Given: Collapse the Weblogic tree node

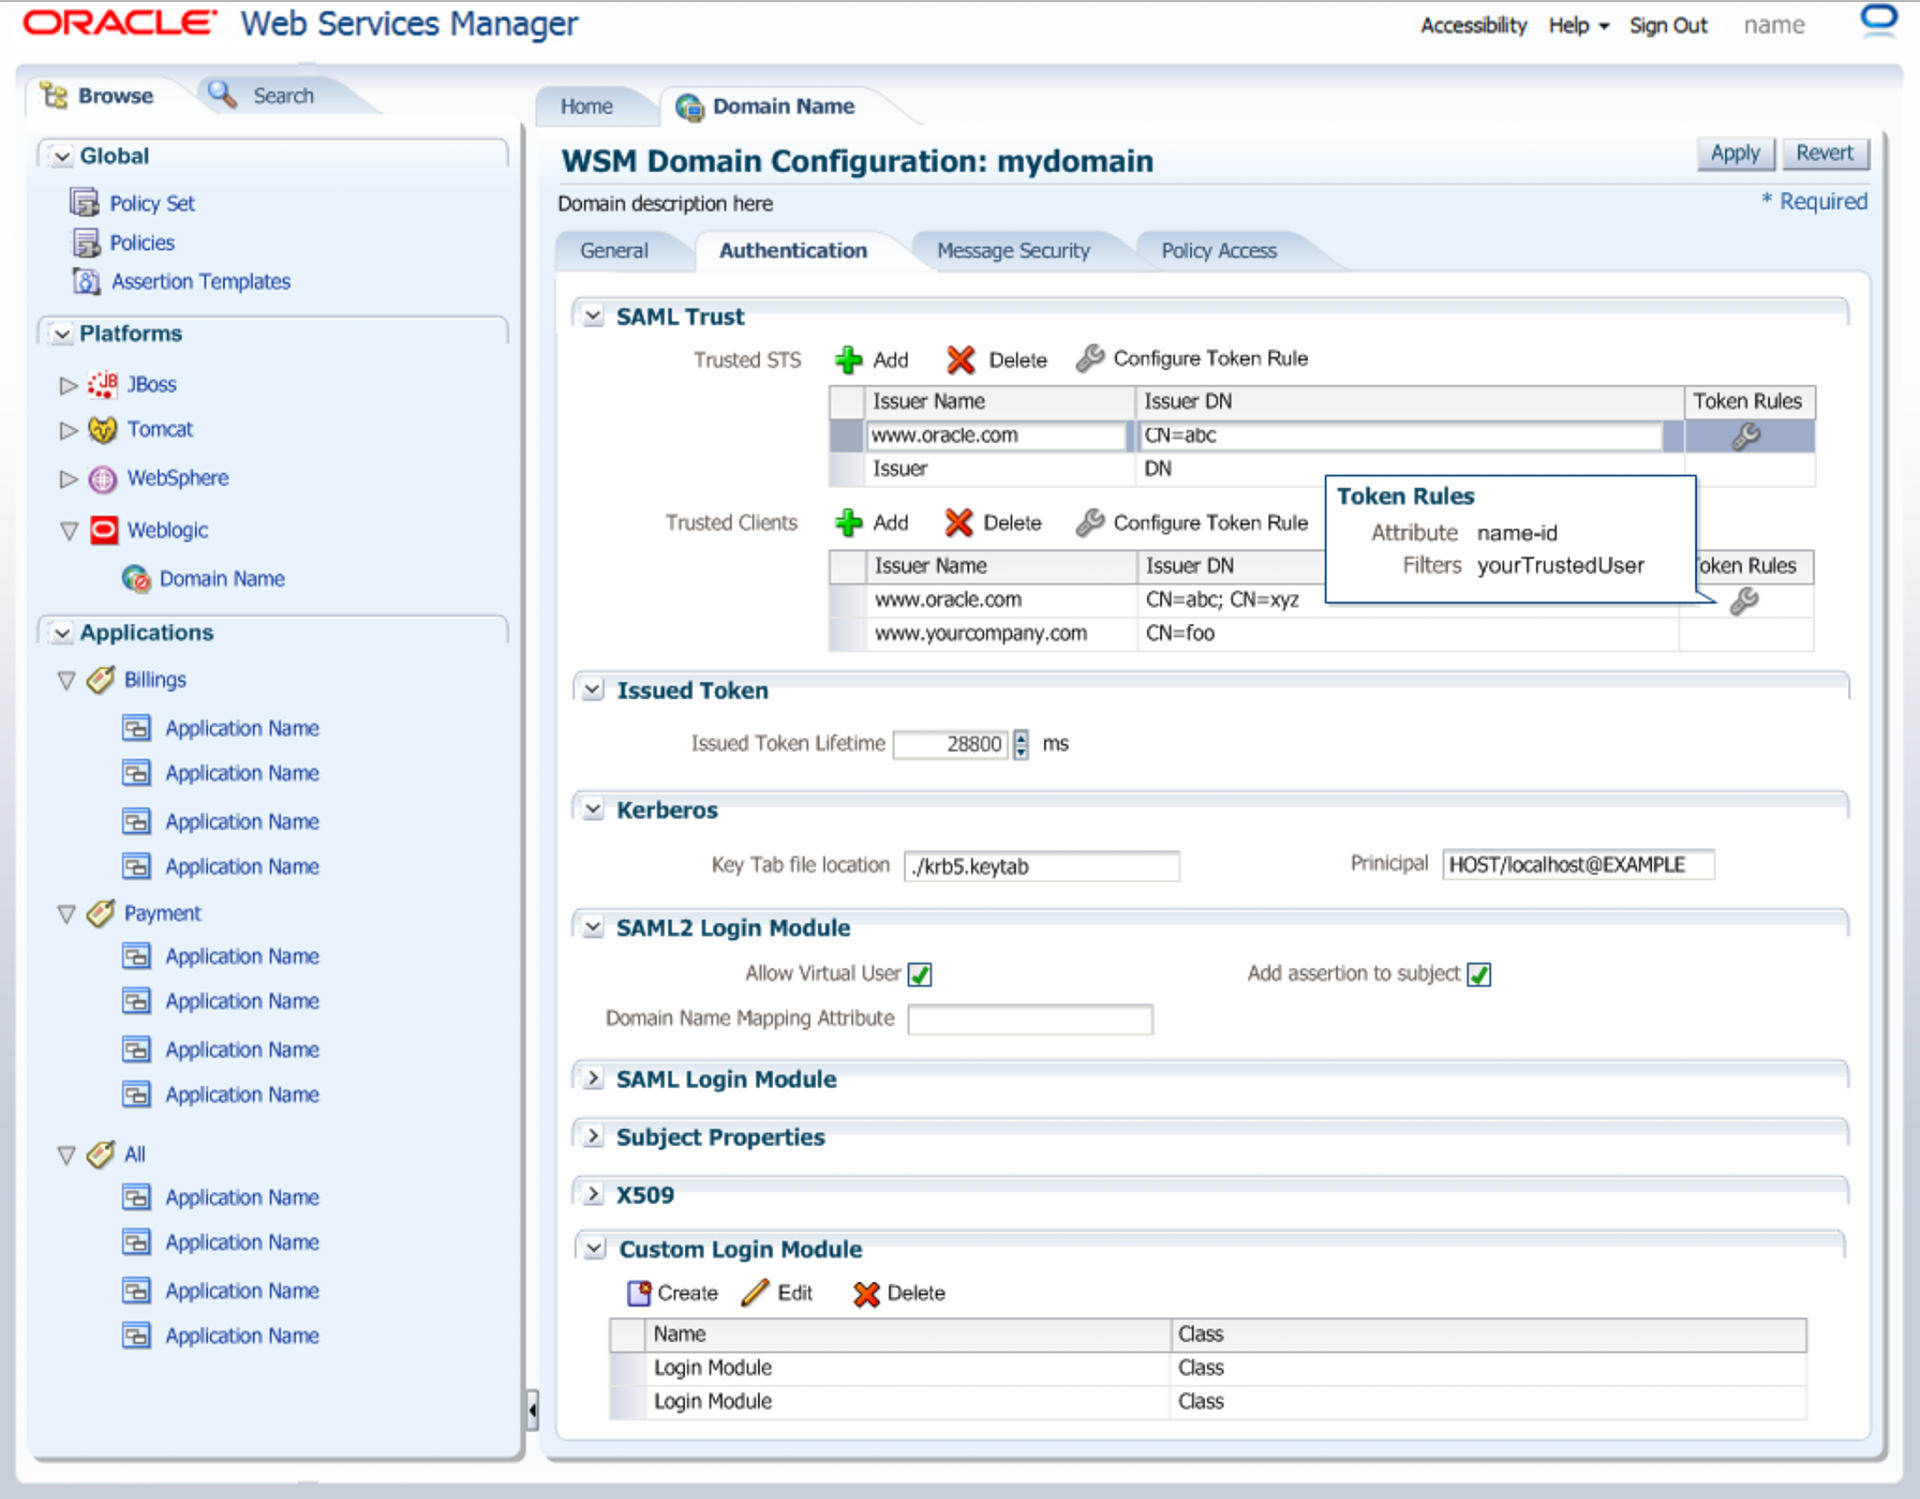Looking at the screenshot, I should pos(69,531).
